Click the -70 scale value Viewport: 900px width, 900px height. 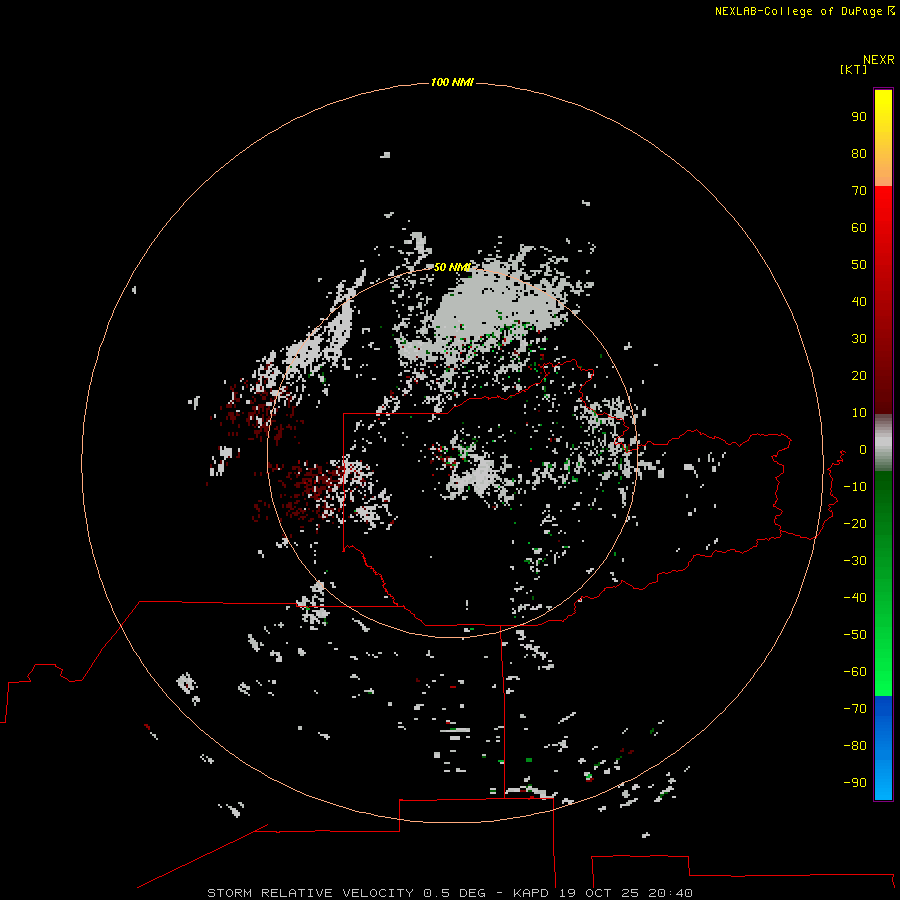click(855, 709)
